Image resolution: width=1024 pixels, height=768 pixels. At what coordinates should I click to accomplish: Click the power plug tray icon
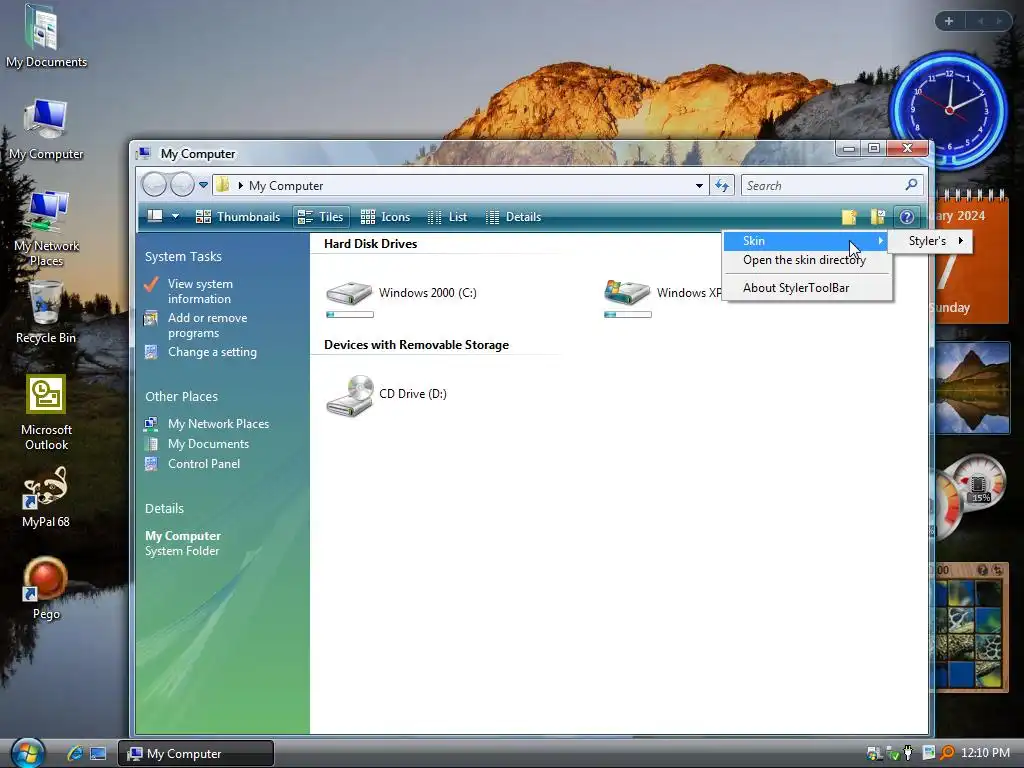(x=908, y=753)
